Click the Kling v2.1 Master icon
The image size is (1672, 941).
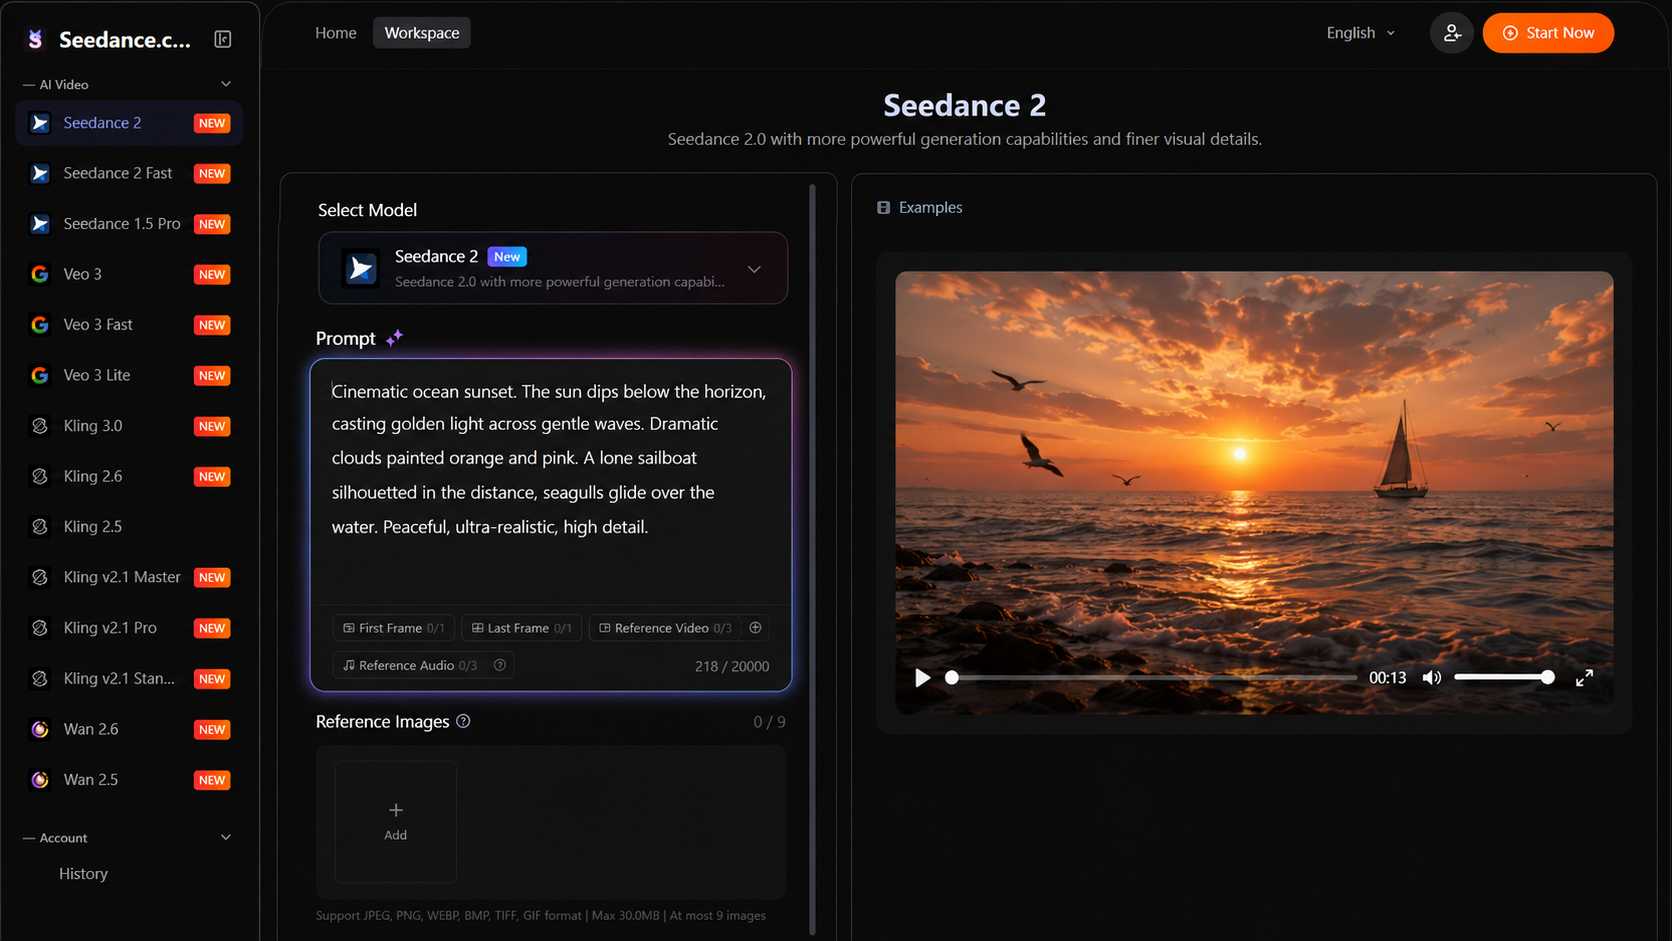click(40, 577)
